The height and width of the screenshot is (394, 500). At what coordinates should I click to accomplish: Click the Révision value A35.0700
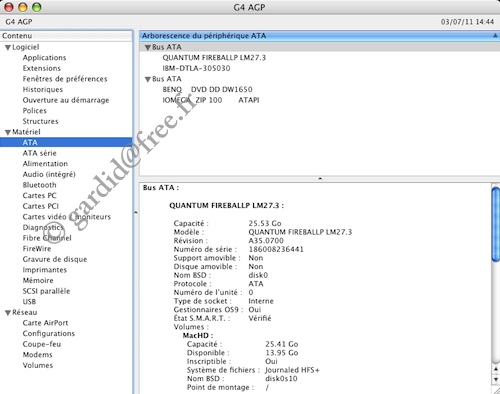[x=266, y=241]
